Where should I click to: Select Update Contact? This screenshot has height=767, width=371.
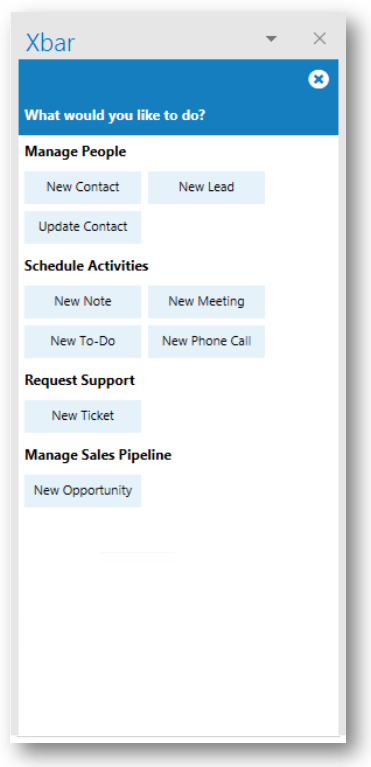(83, 227)
